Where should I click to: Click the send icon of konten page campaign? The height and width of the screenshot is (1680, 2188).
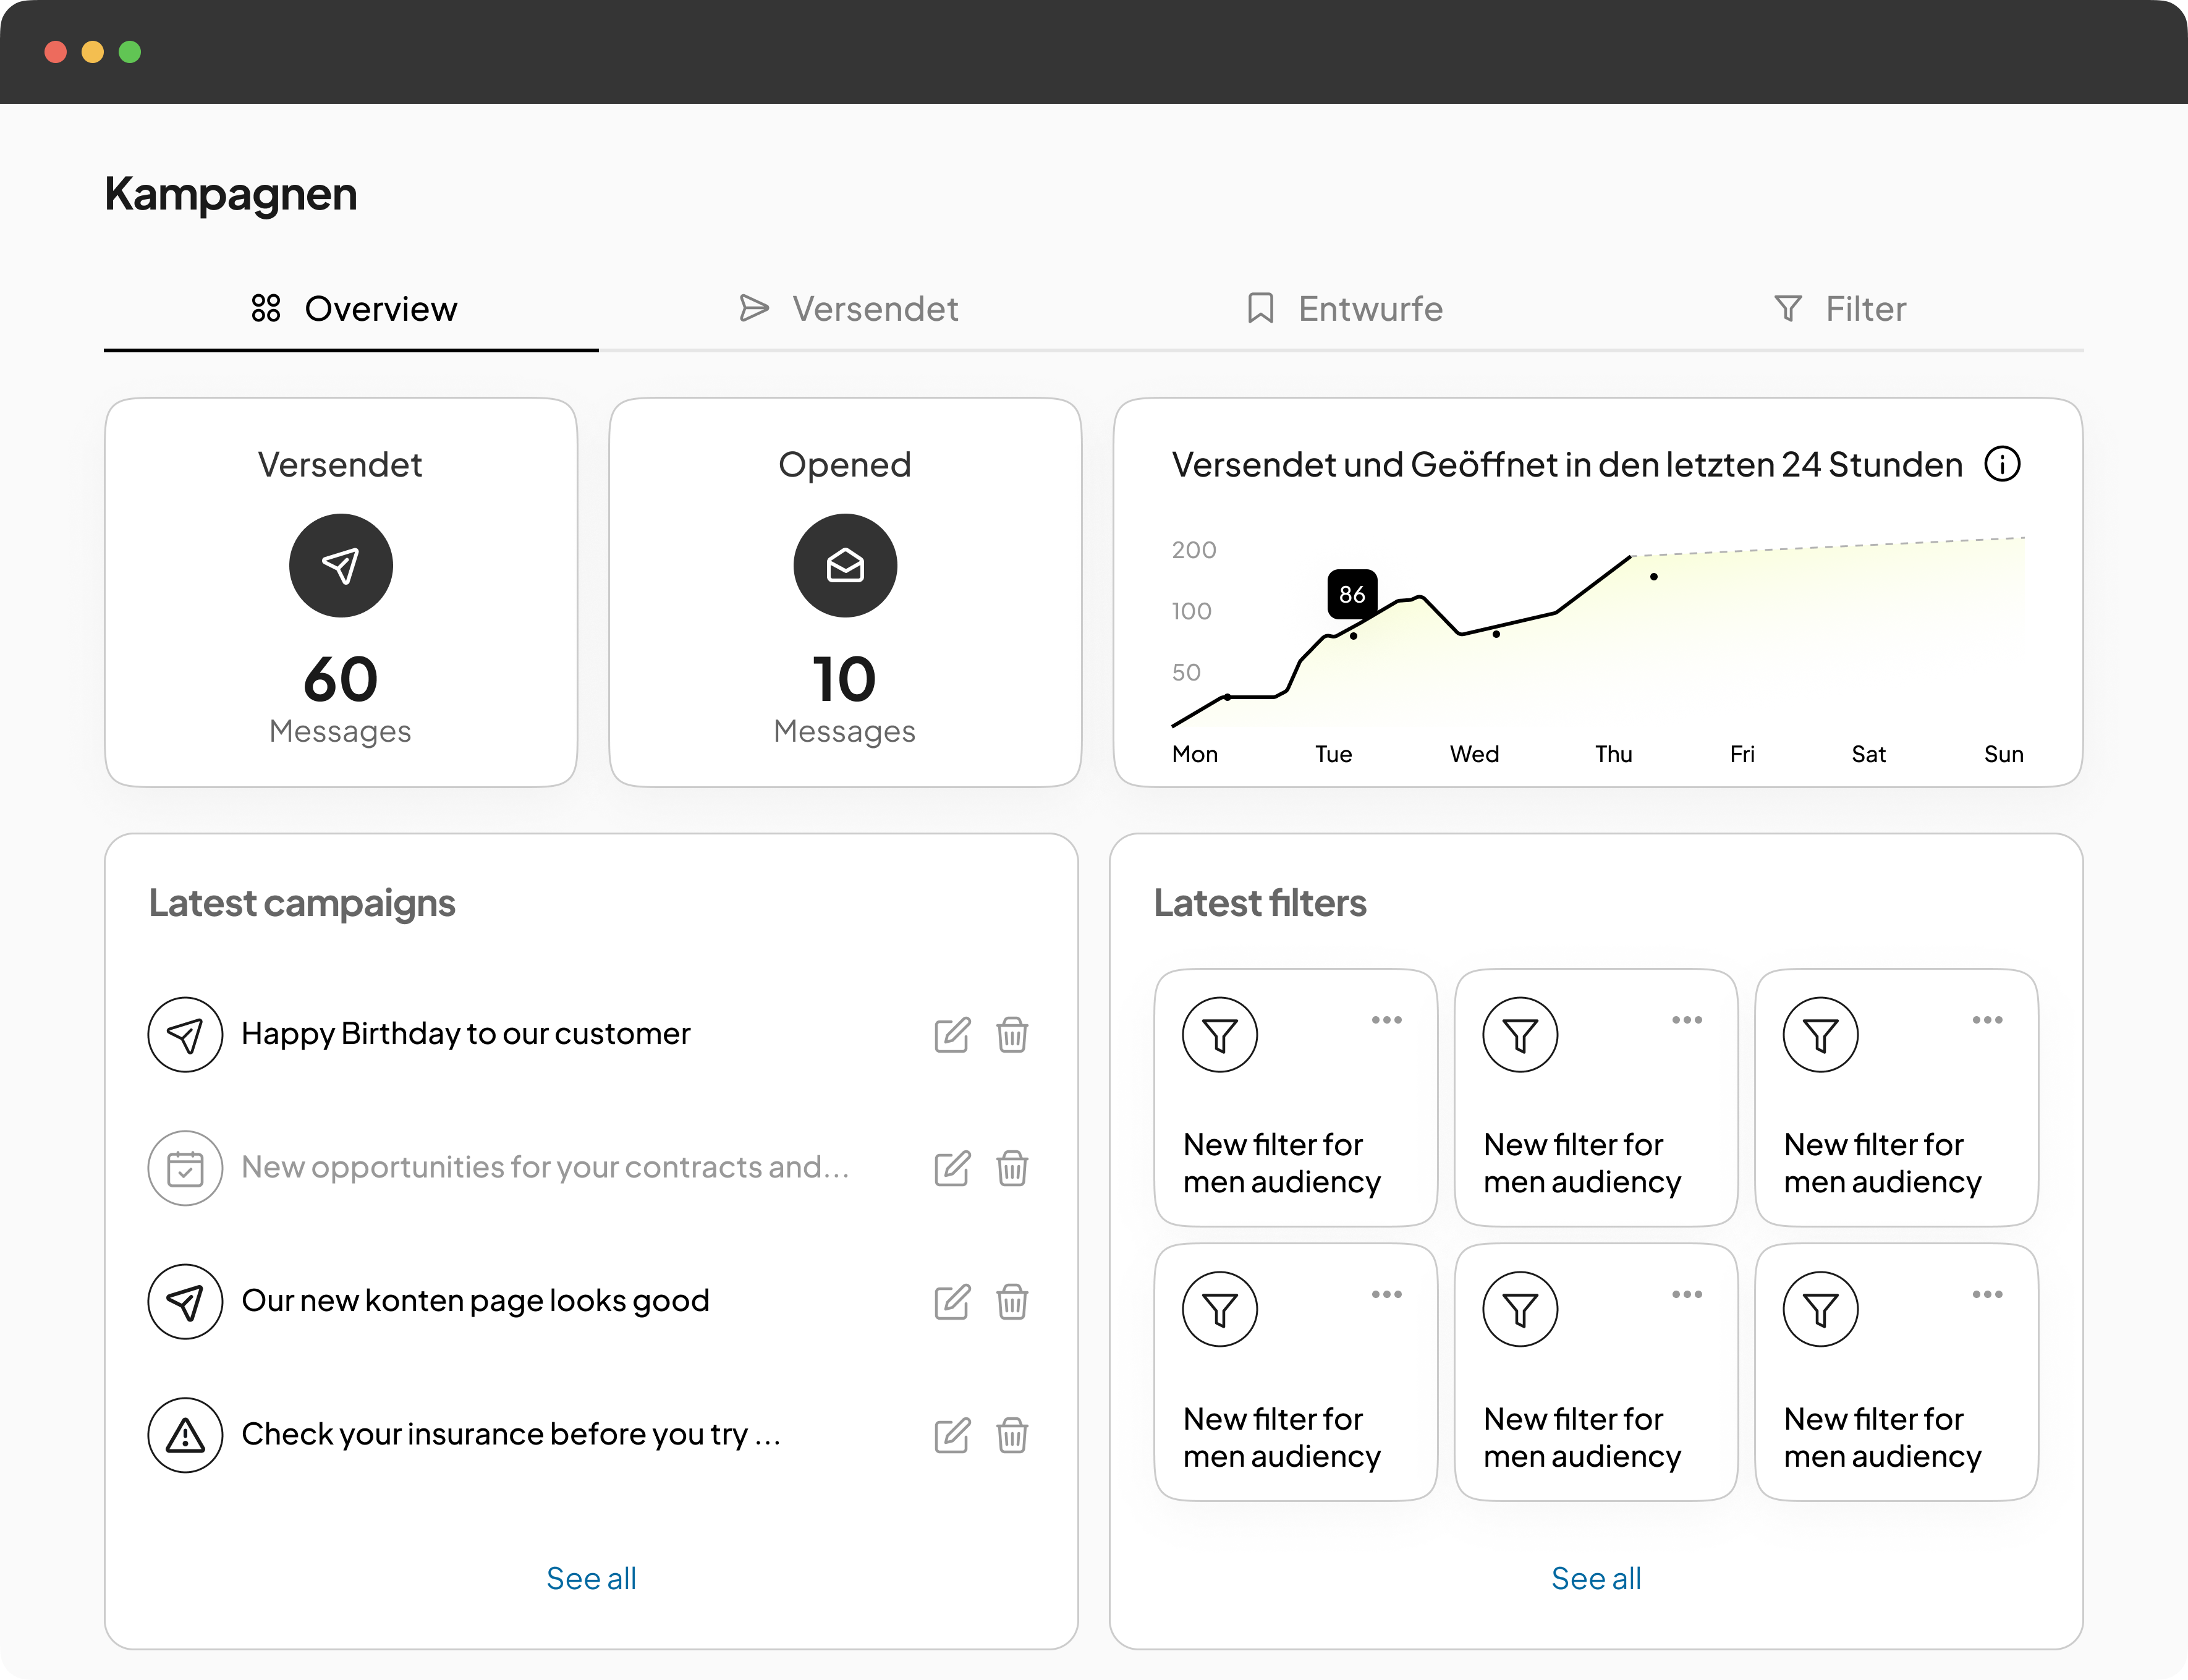click(x=185, y=1301)
